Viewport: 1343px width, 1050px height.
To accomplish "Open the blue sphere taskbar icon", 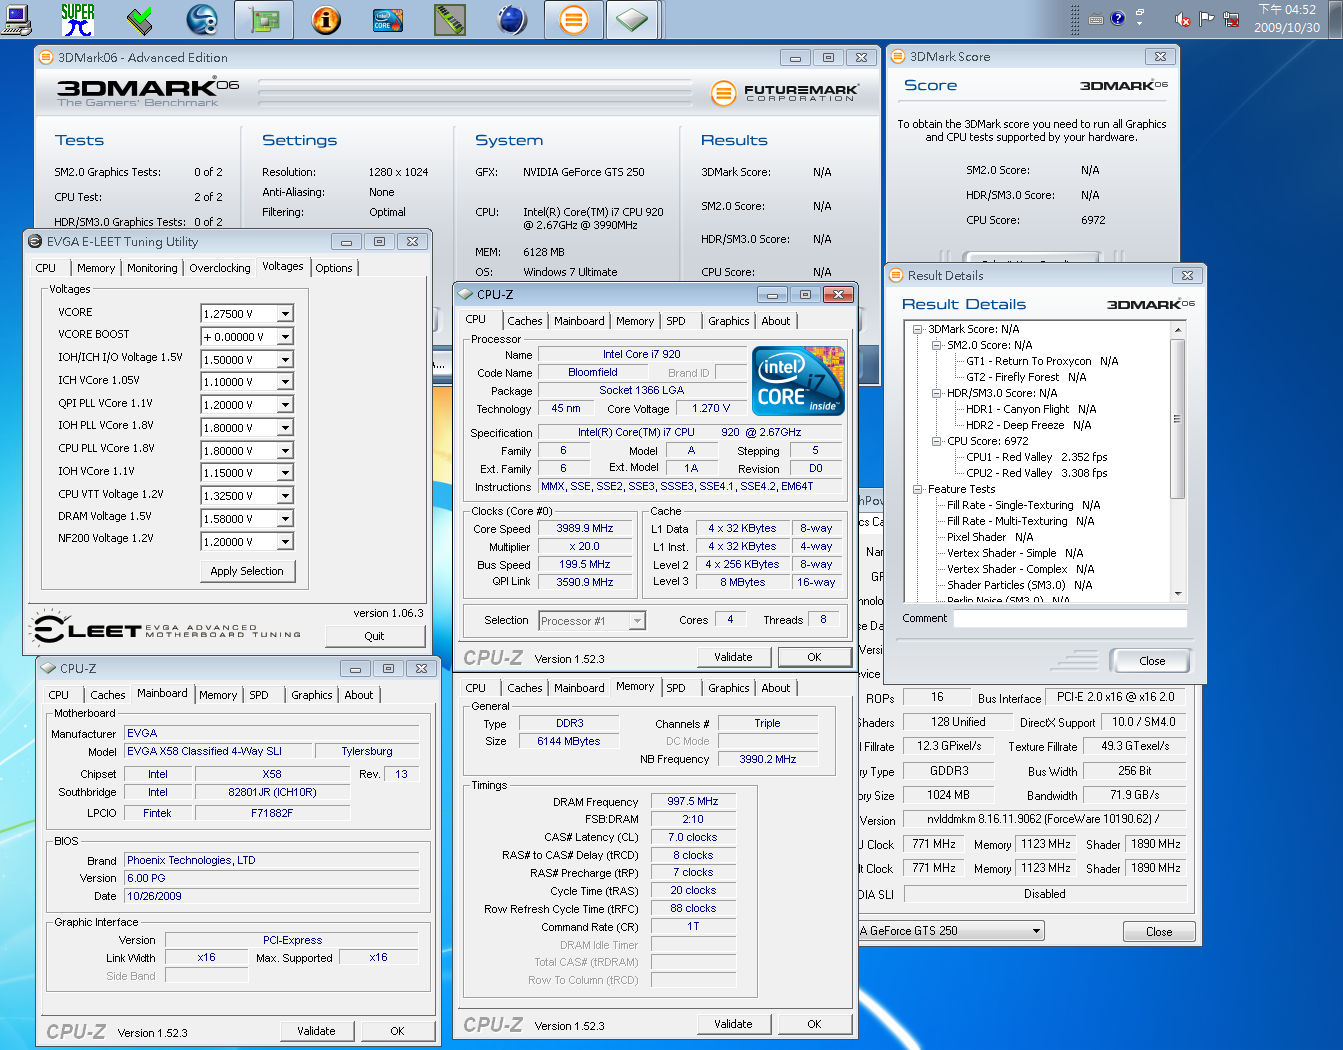I will click(x=512, y=19).
